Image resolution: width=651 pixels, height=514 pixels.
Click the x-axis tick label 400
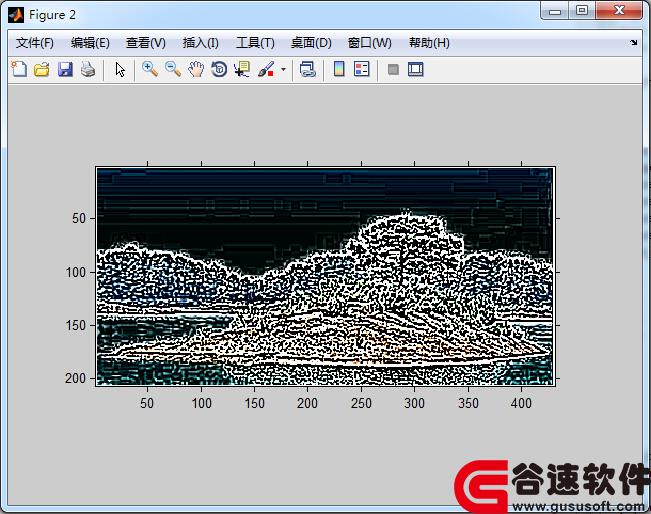521,403
